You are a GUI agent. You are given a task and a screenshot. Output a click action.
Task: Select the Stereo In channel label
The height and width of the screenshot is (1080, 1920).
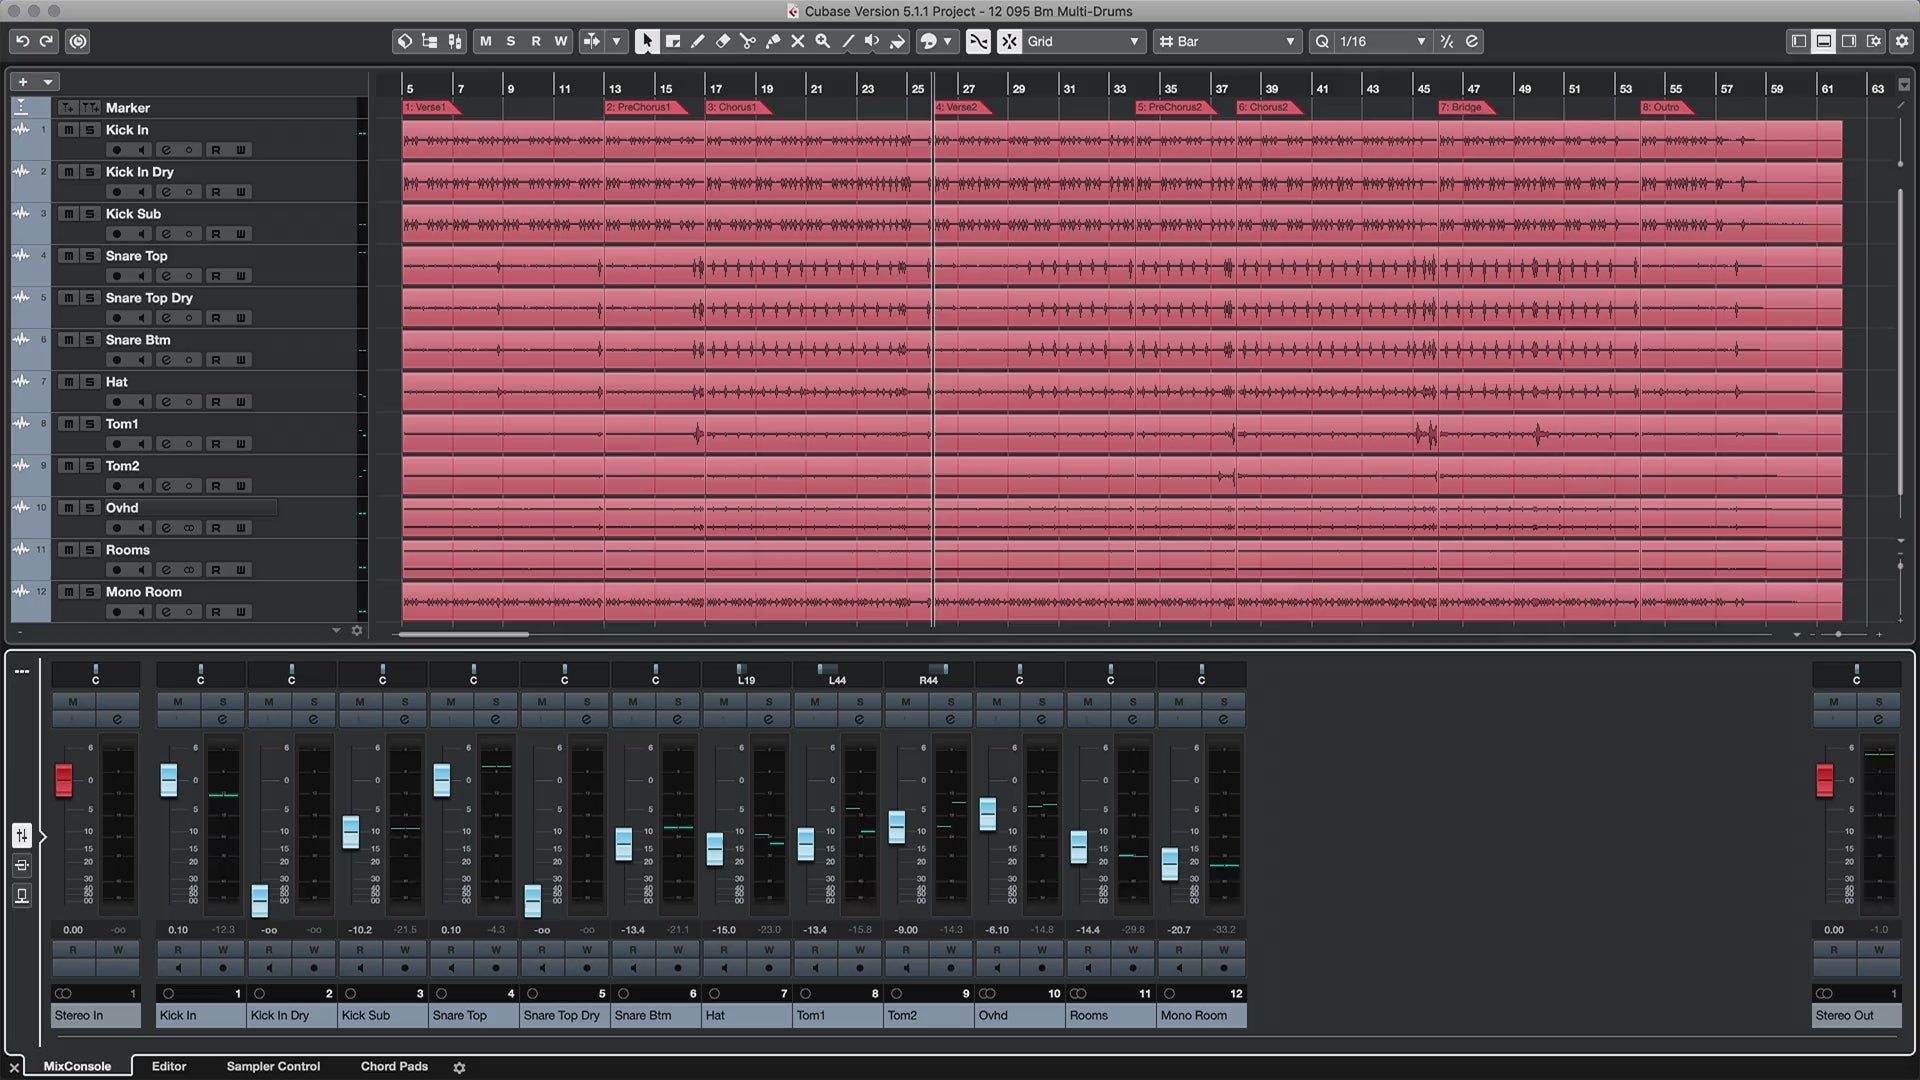tap(96, 1015)
